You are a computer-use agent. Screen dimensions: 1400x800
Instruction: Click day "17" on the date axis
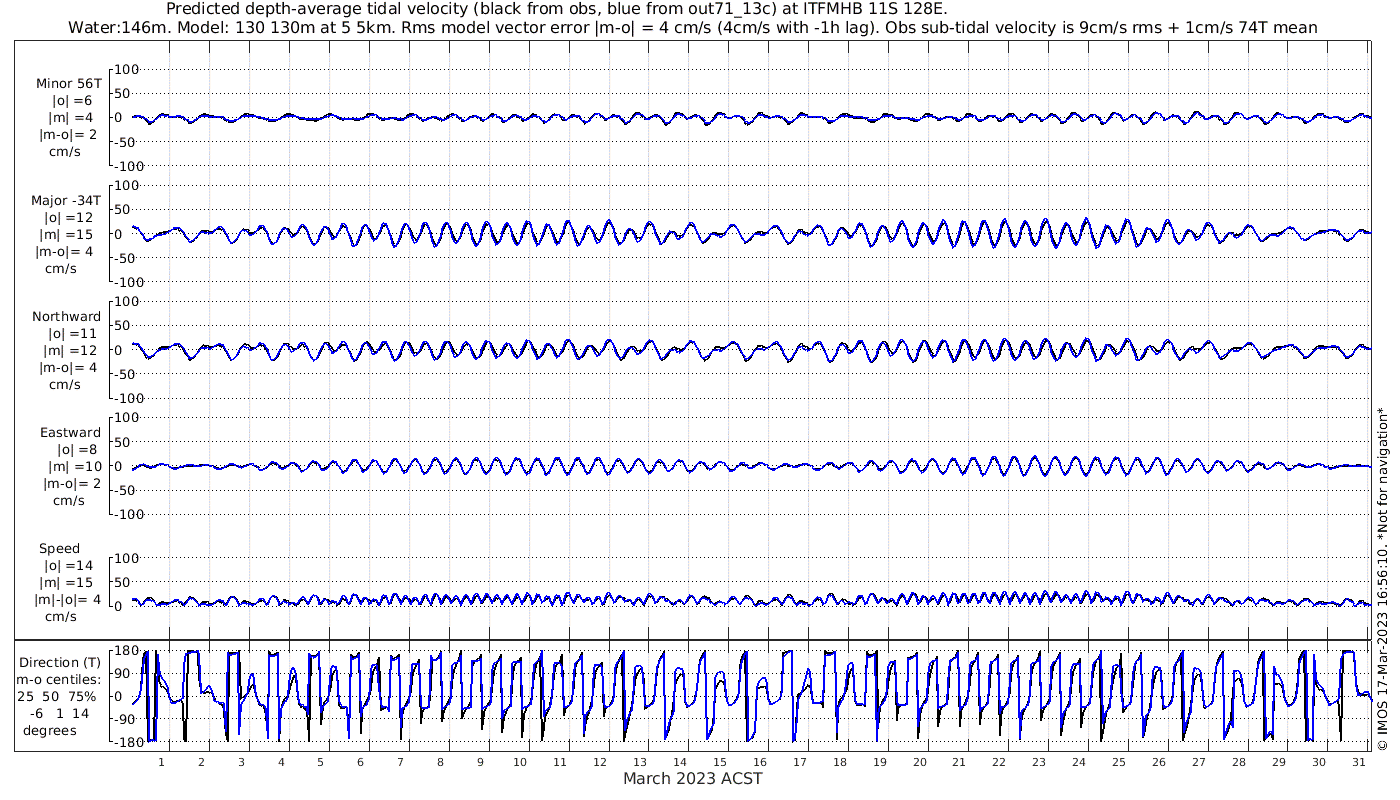point(799,762)
